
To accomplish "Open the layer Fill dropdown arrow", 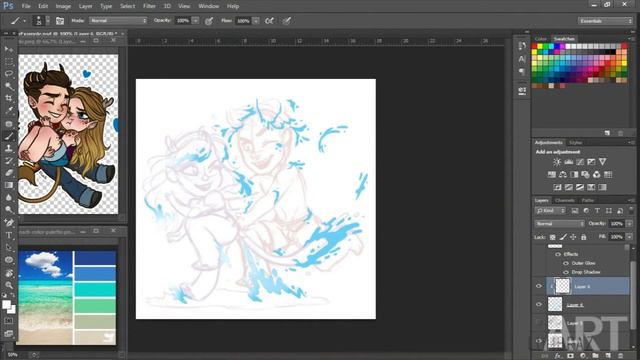I will tap(629, 237).
